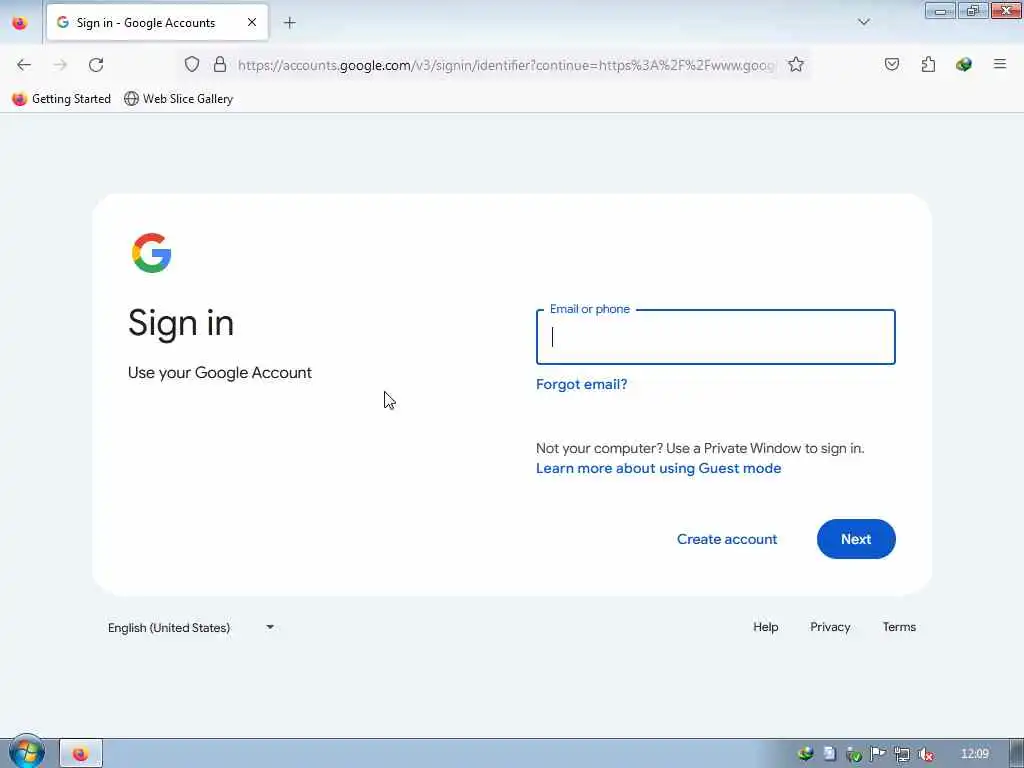Open the Getting Started bookmark
Image resolution: width=1024 pixels, height=768 pixels.
[x=61, y=99]
